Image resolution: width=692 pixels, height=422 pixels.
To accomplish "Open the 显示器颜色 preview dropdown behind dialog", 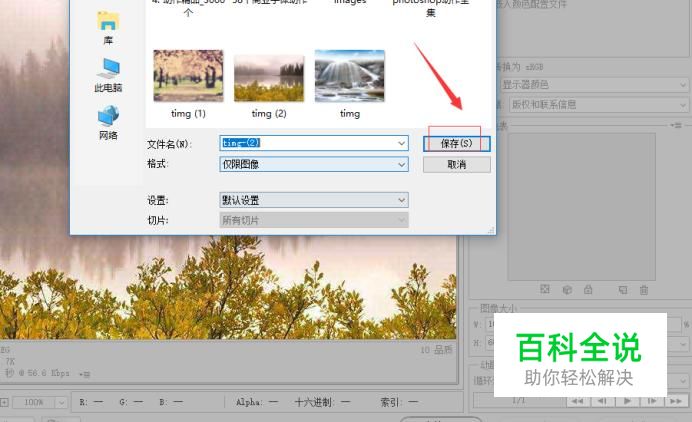I will [x=594, y=84].
